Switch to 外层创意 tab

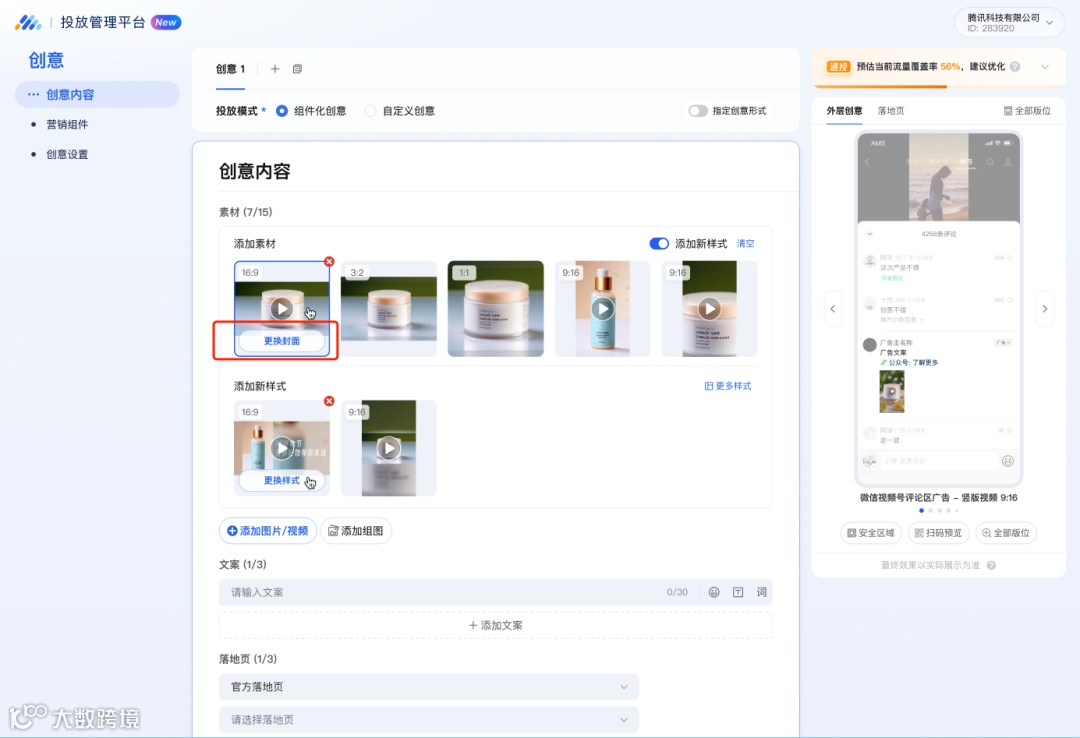click(x=844, y=111)
